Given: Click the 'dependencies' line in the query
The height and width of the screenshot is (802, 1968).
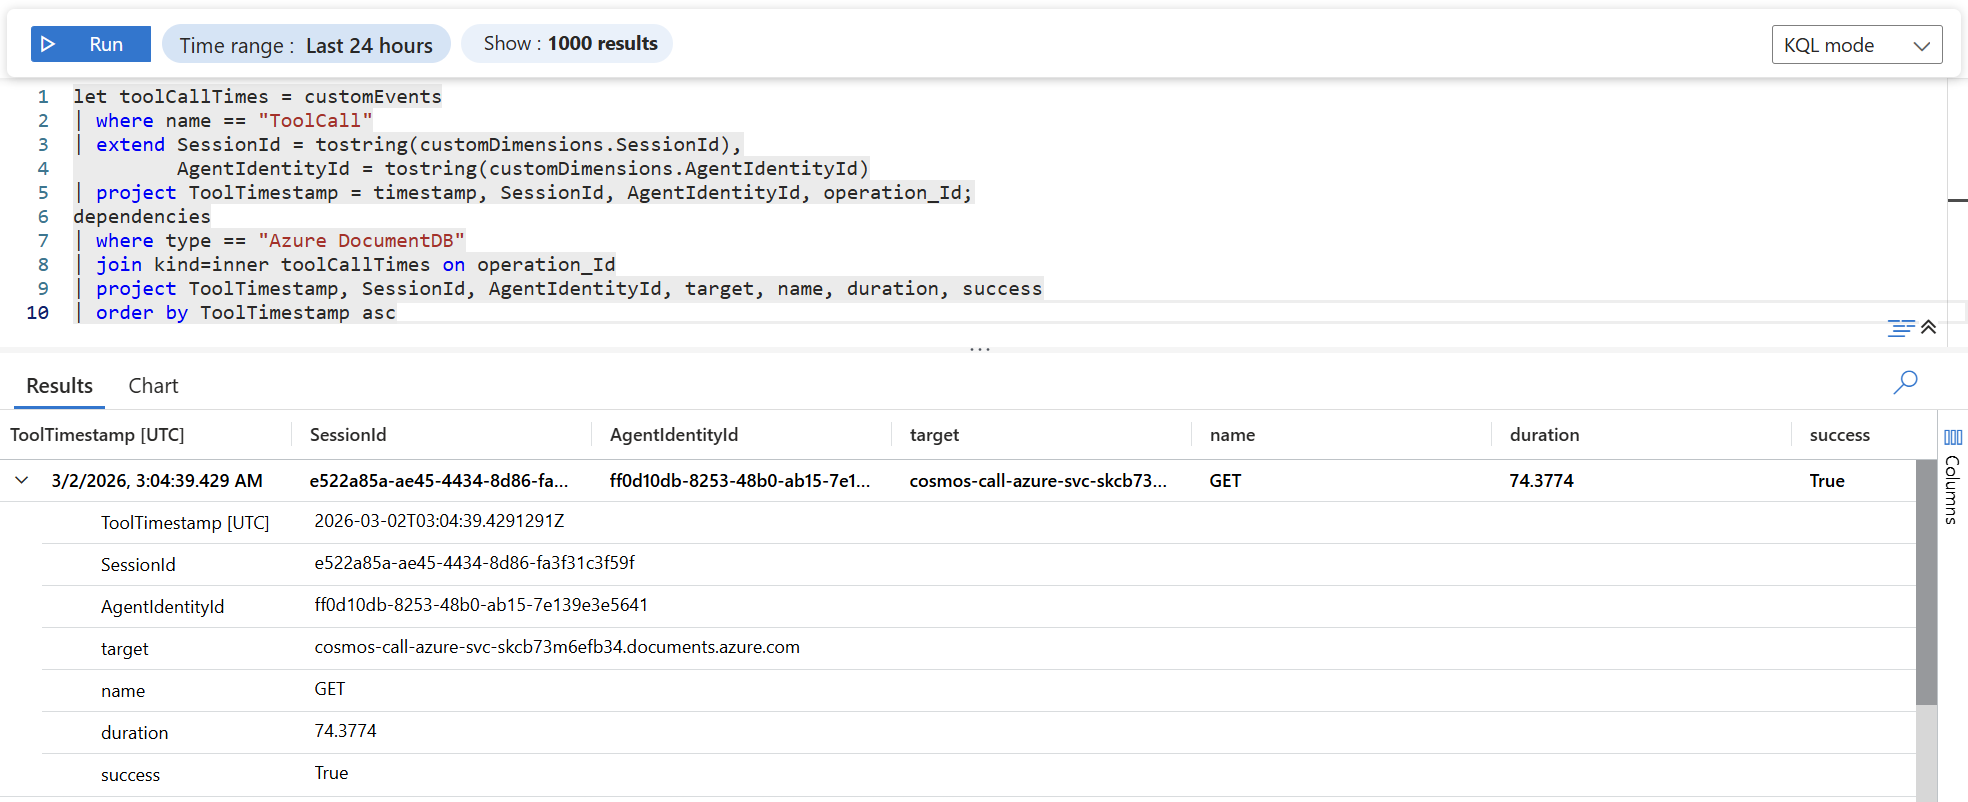Looking at the screenshot, I should pos(142,217).
